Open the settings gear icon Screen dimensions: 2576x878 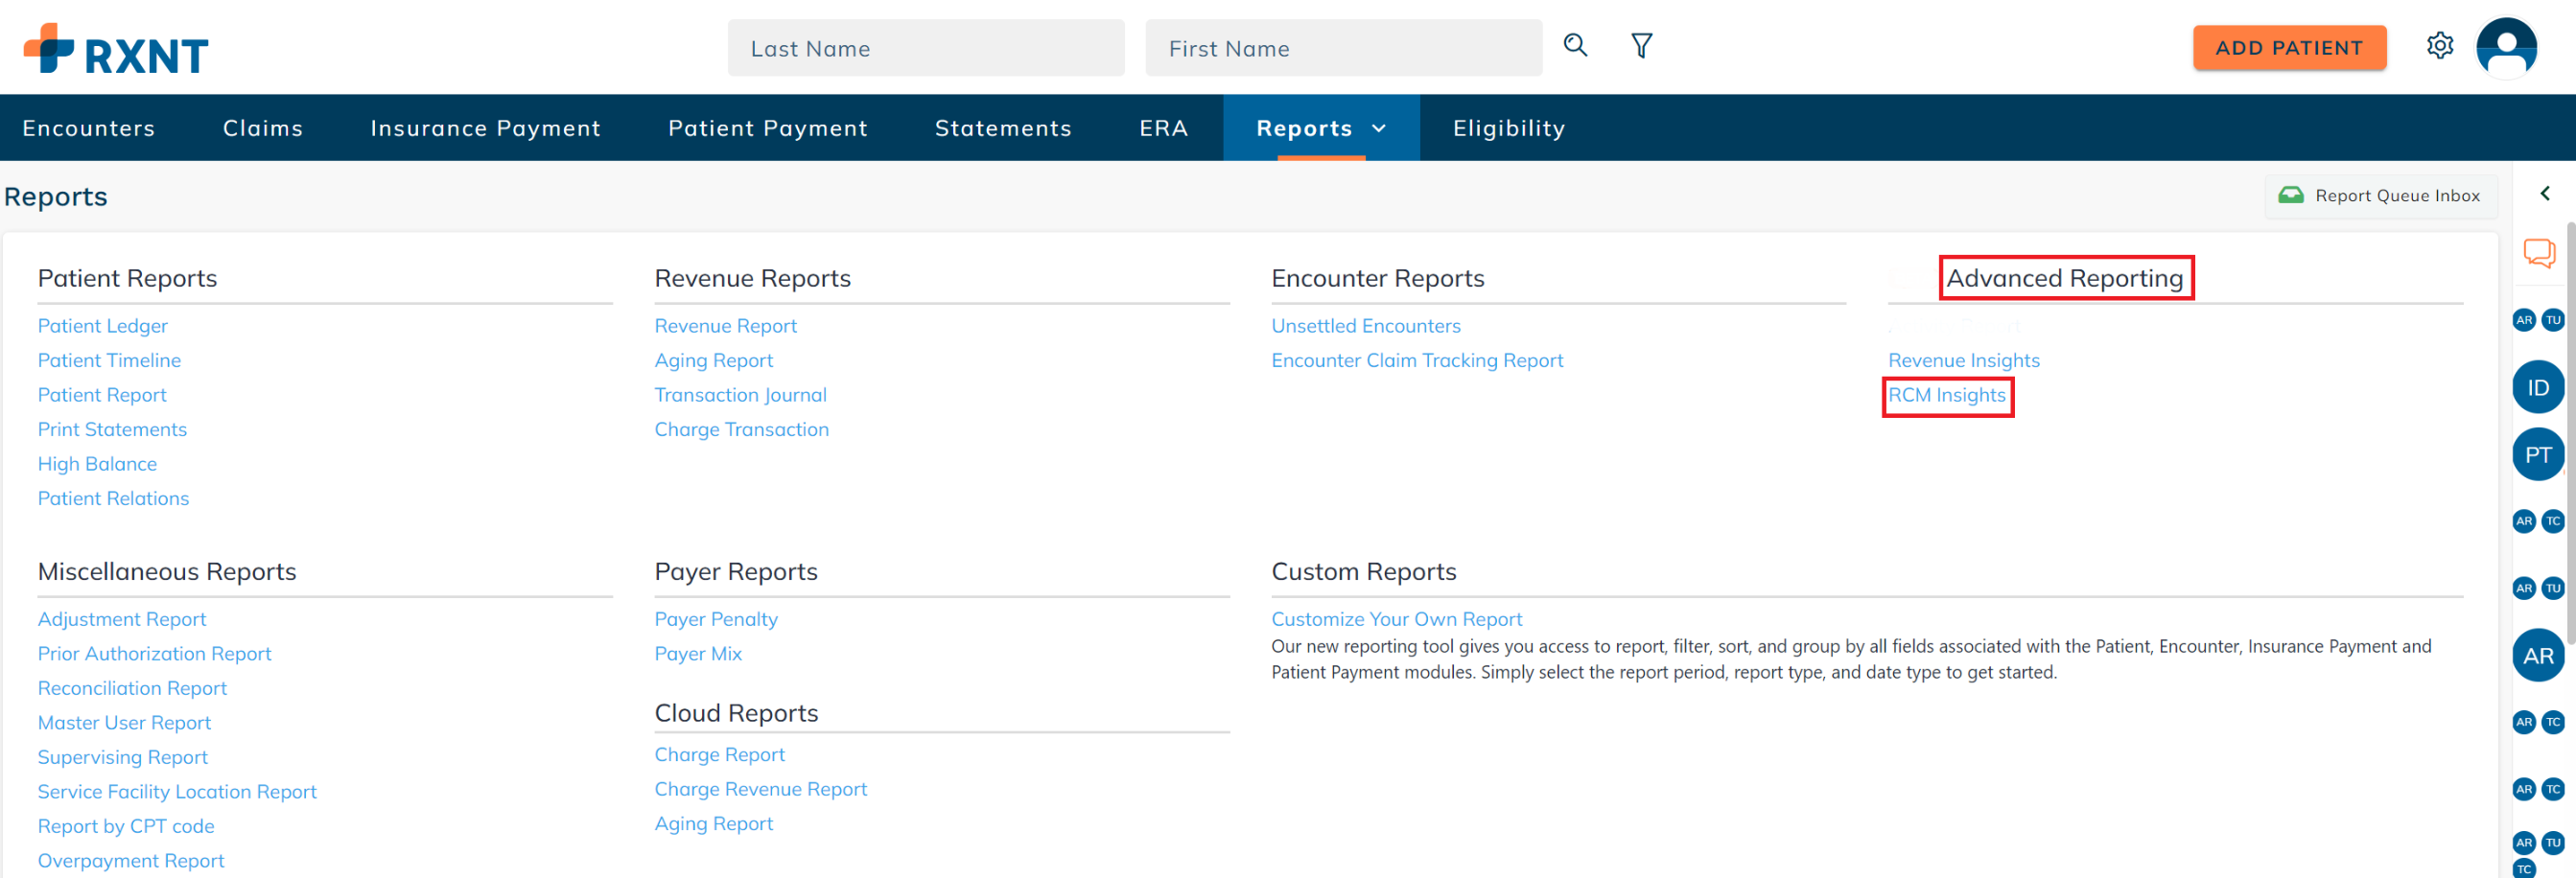(2440, 45)
